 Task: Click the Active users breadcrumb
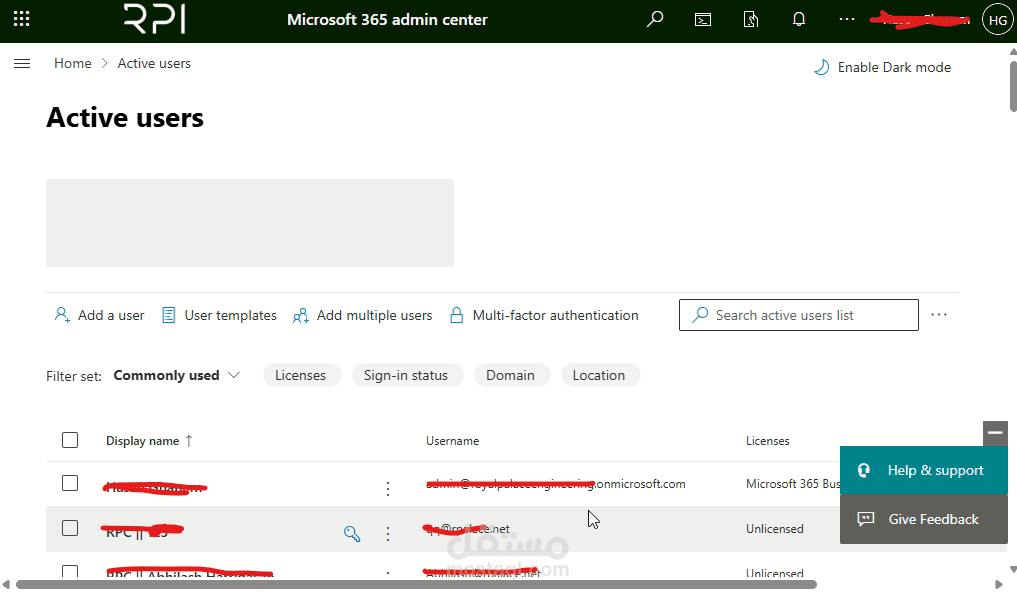point(154,64)
